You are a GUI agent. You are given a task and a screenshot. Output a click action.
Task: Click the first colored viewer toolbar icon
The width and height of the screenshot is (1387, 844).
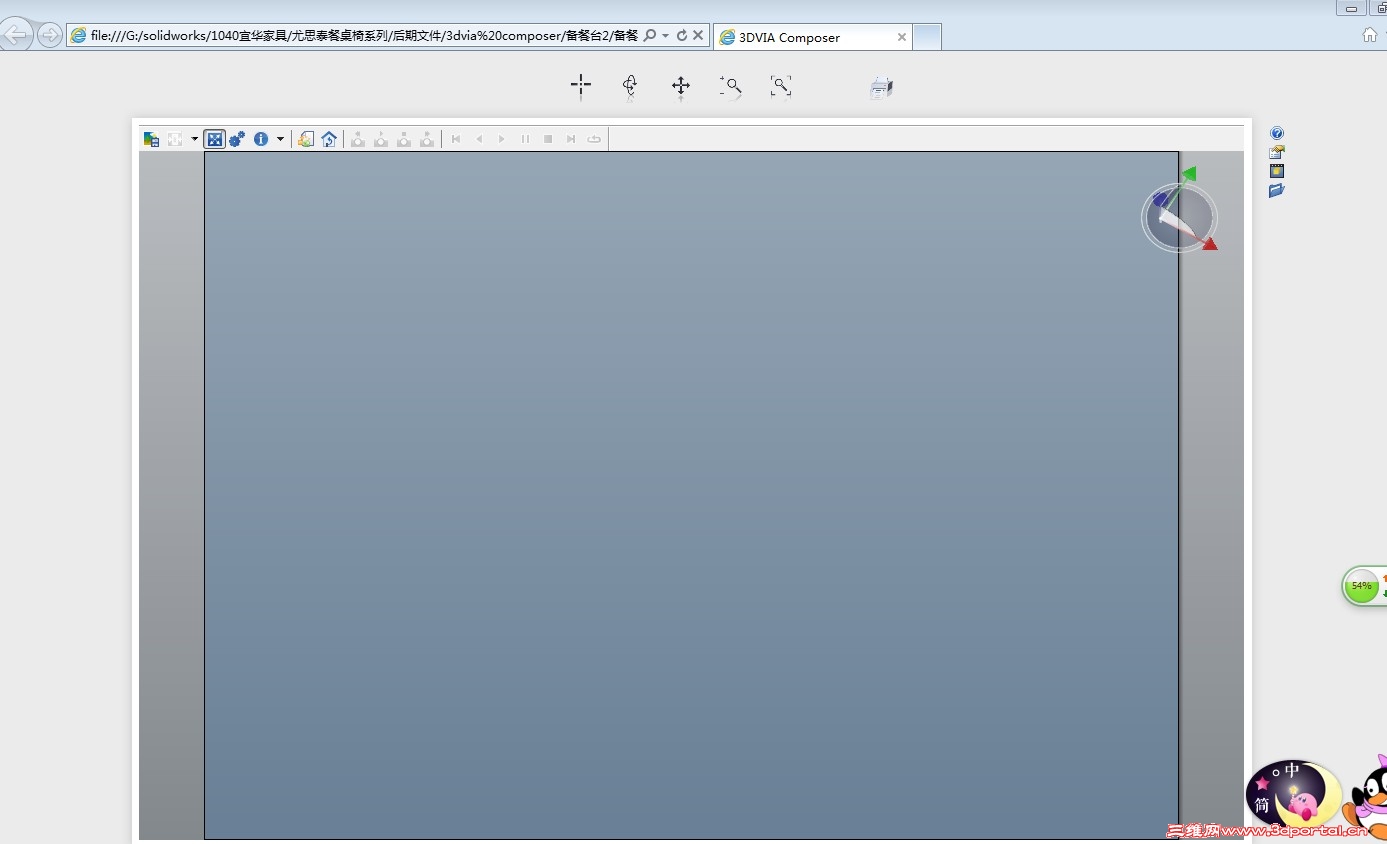[151, 139]
